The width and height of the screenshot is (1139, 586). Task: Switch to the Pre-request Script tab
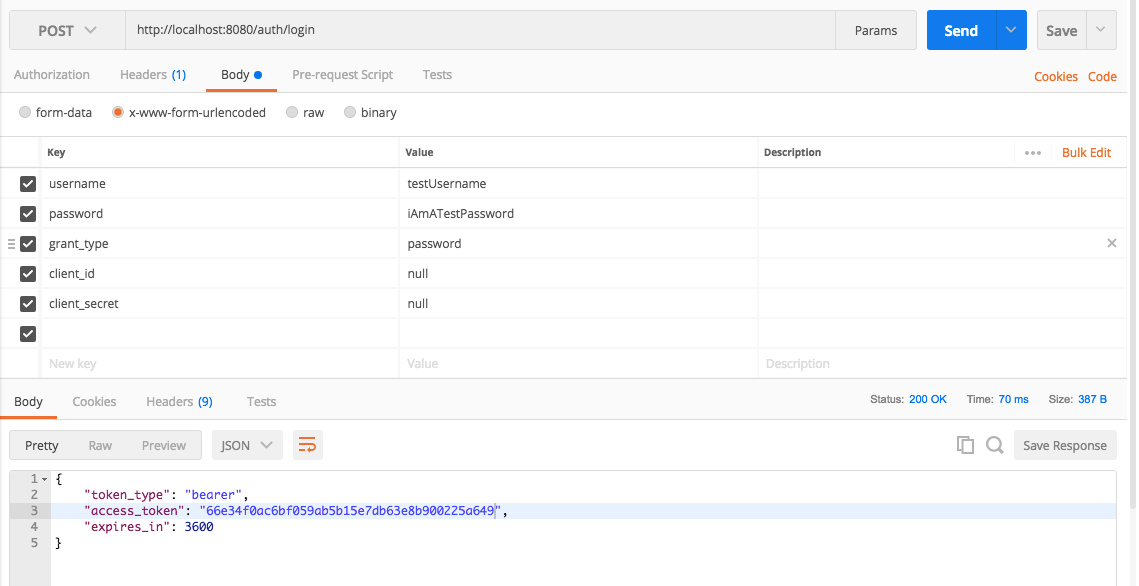342,75
